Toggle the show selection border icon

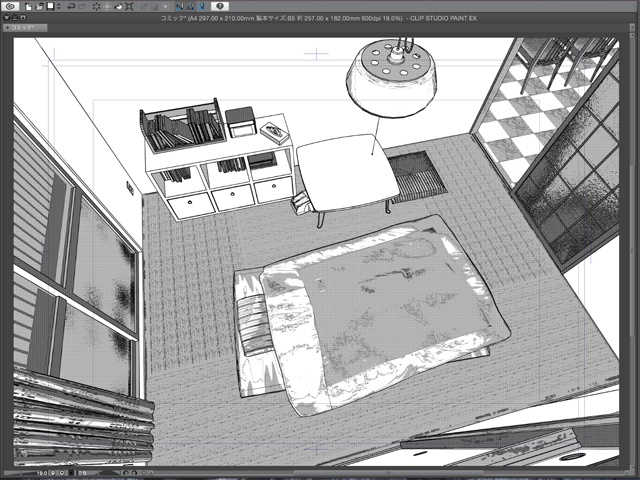coord(165,7)
